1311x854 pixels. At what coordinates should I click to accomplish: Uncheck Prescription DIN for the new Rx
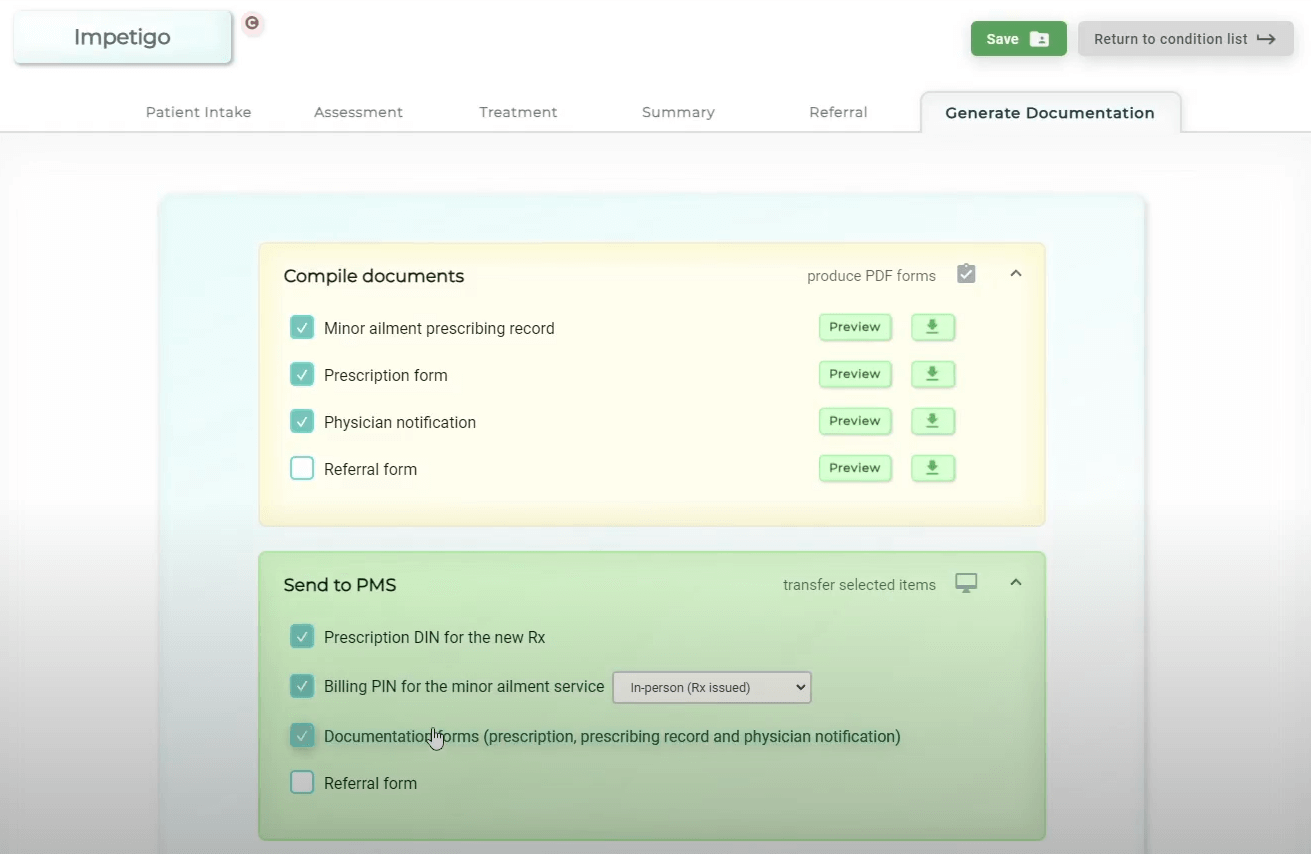302,637
